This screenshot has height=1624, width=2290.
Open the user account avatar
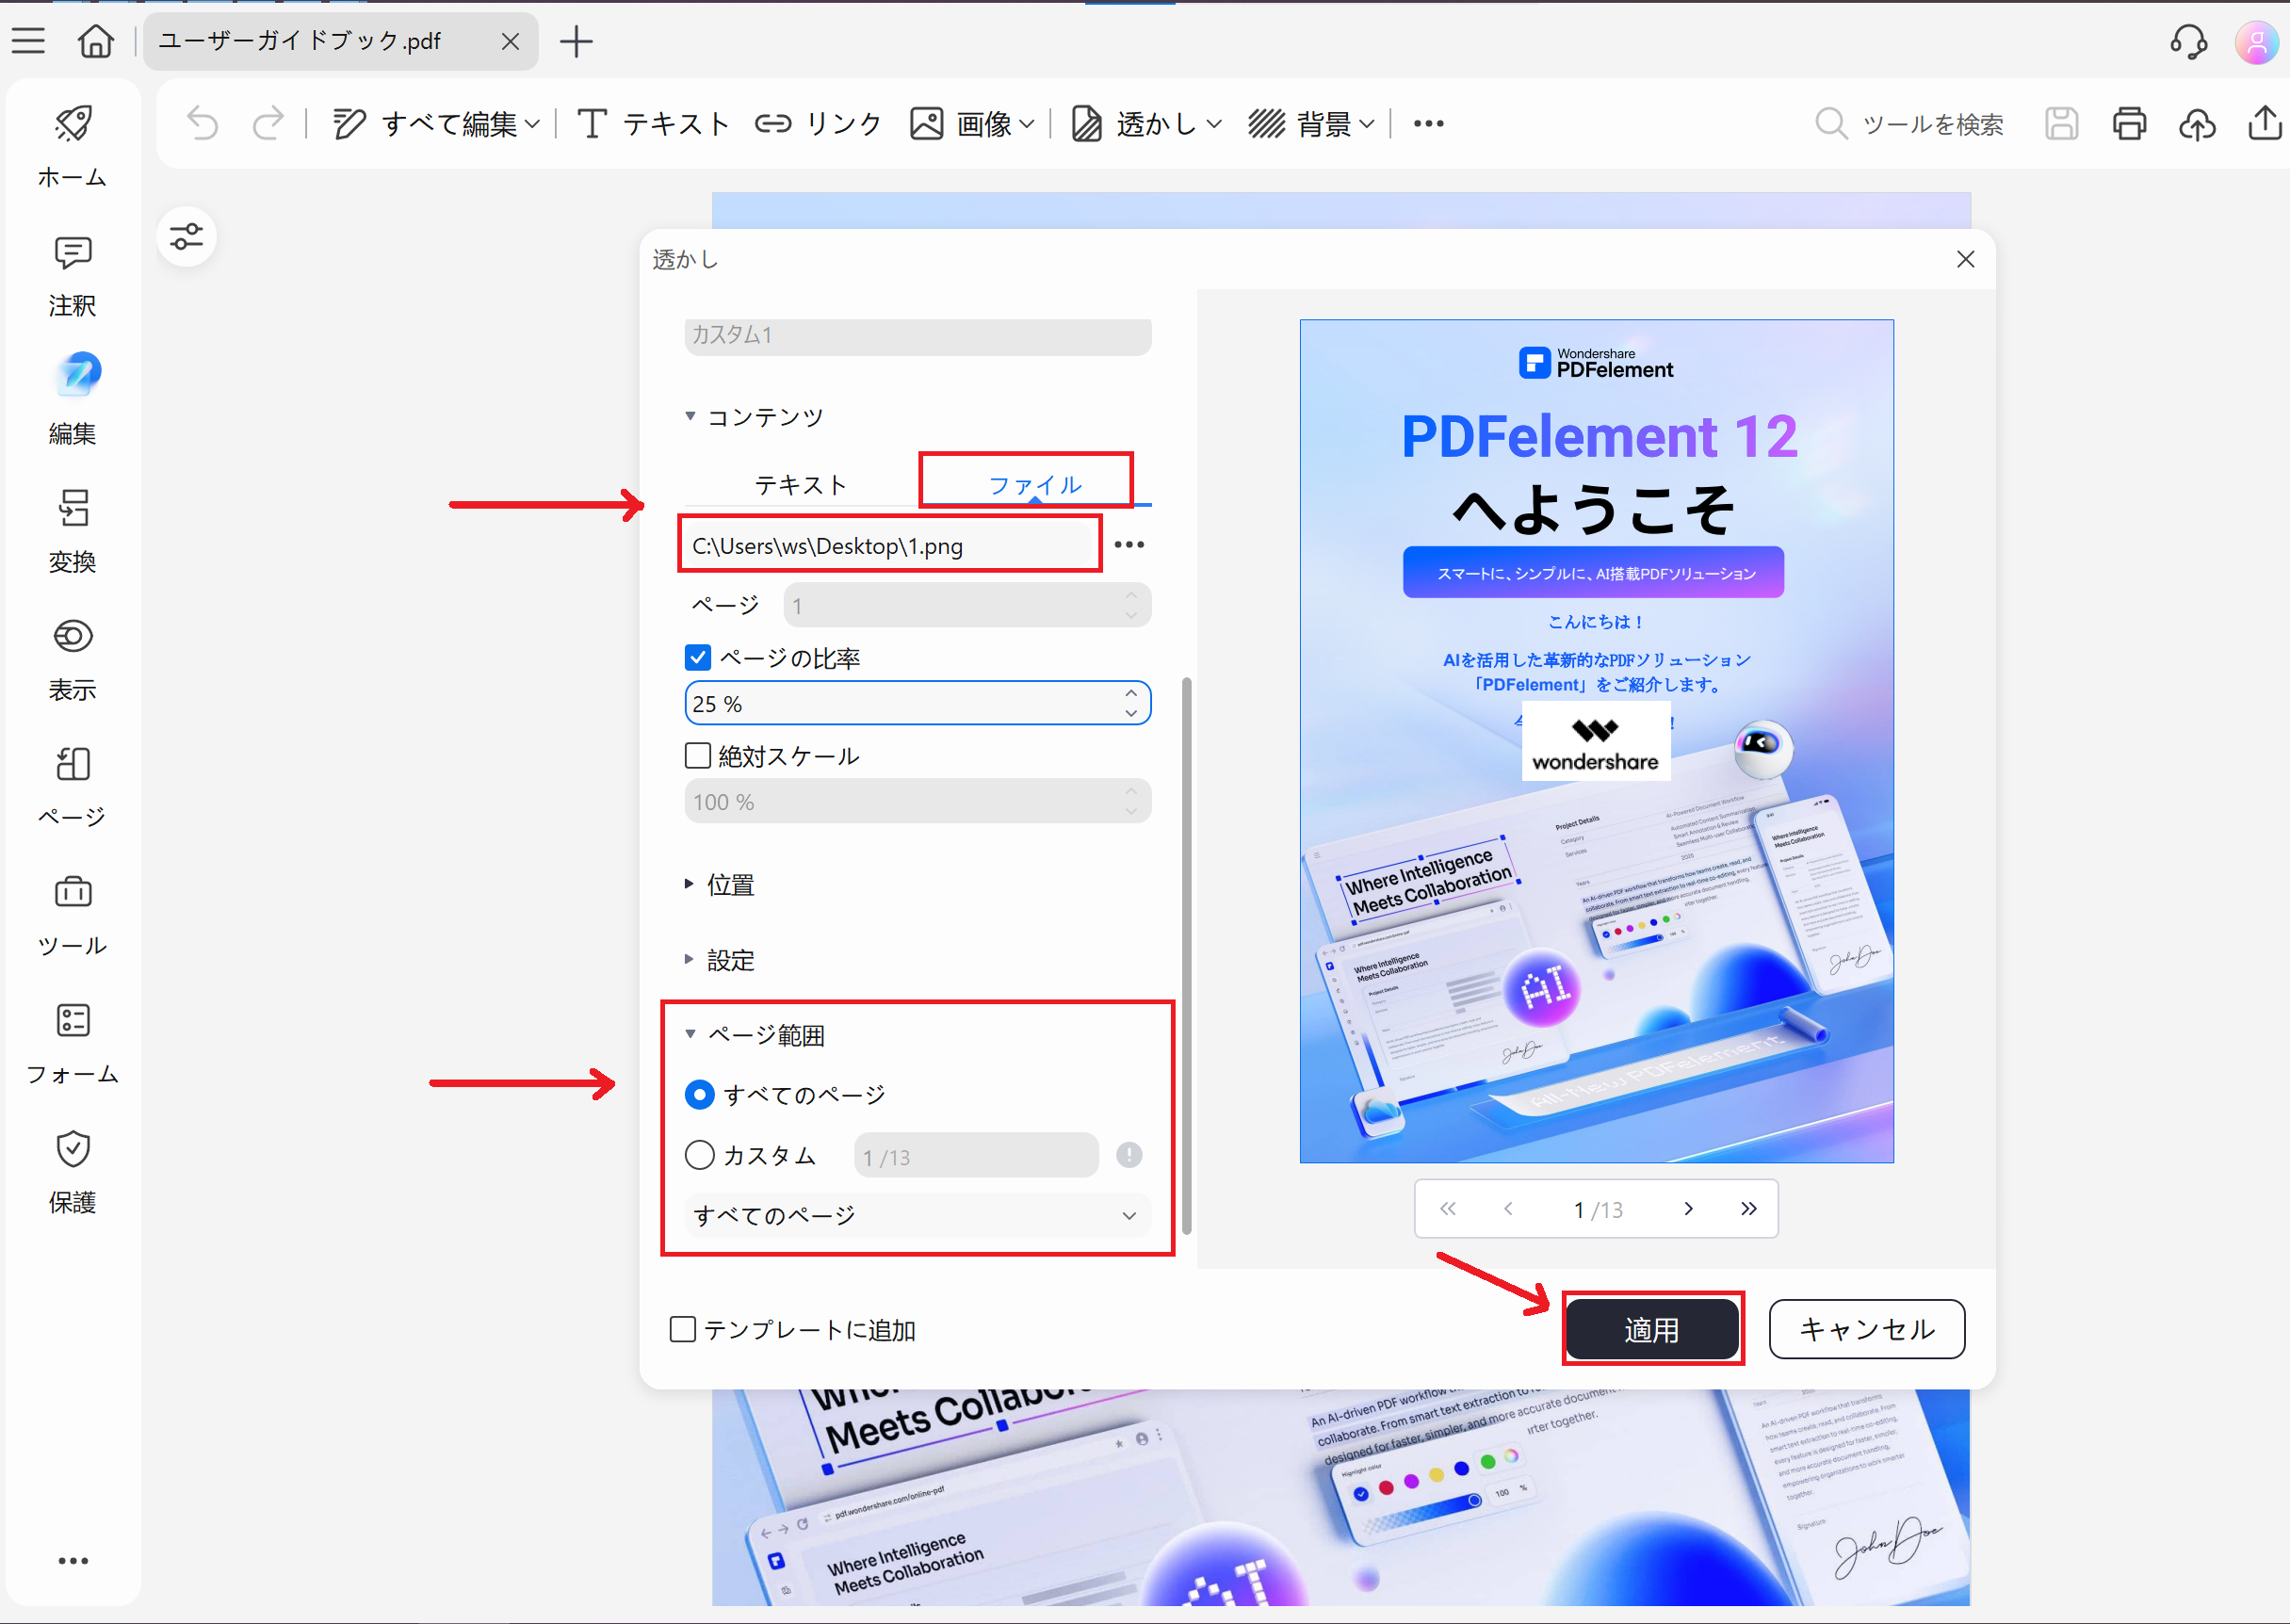coord(2257,42)
